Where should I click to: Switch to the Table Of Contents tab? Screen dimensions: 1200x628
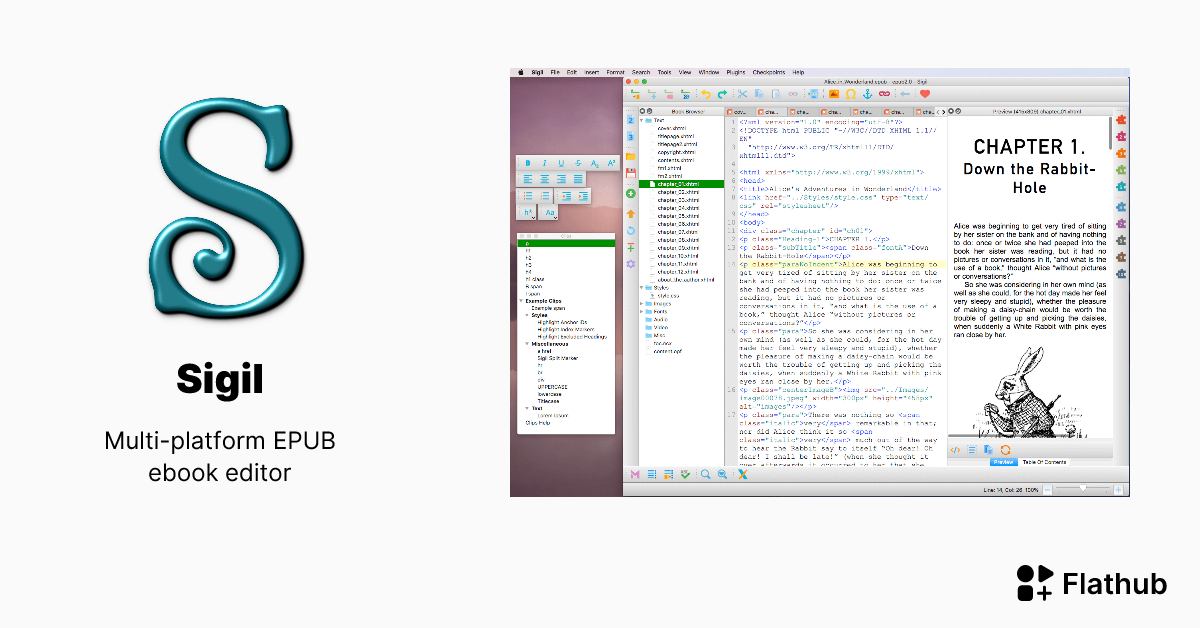(x=1044, y=462)
